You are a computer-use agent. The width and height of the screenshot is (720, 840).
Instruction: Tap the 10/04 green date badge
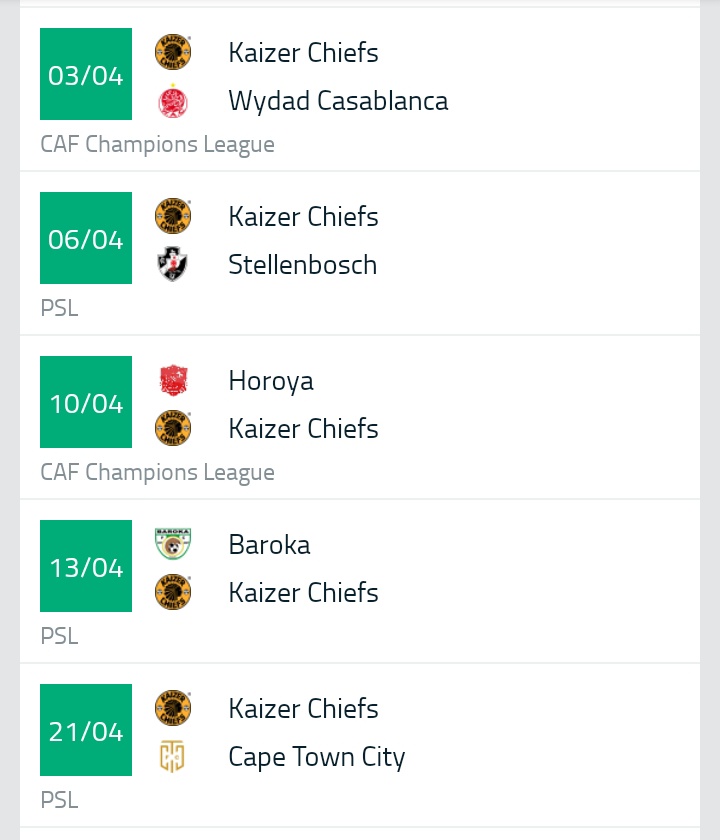[x=86, y=403]
